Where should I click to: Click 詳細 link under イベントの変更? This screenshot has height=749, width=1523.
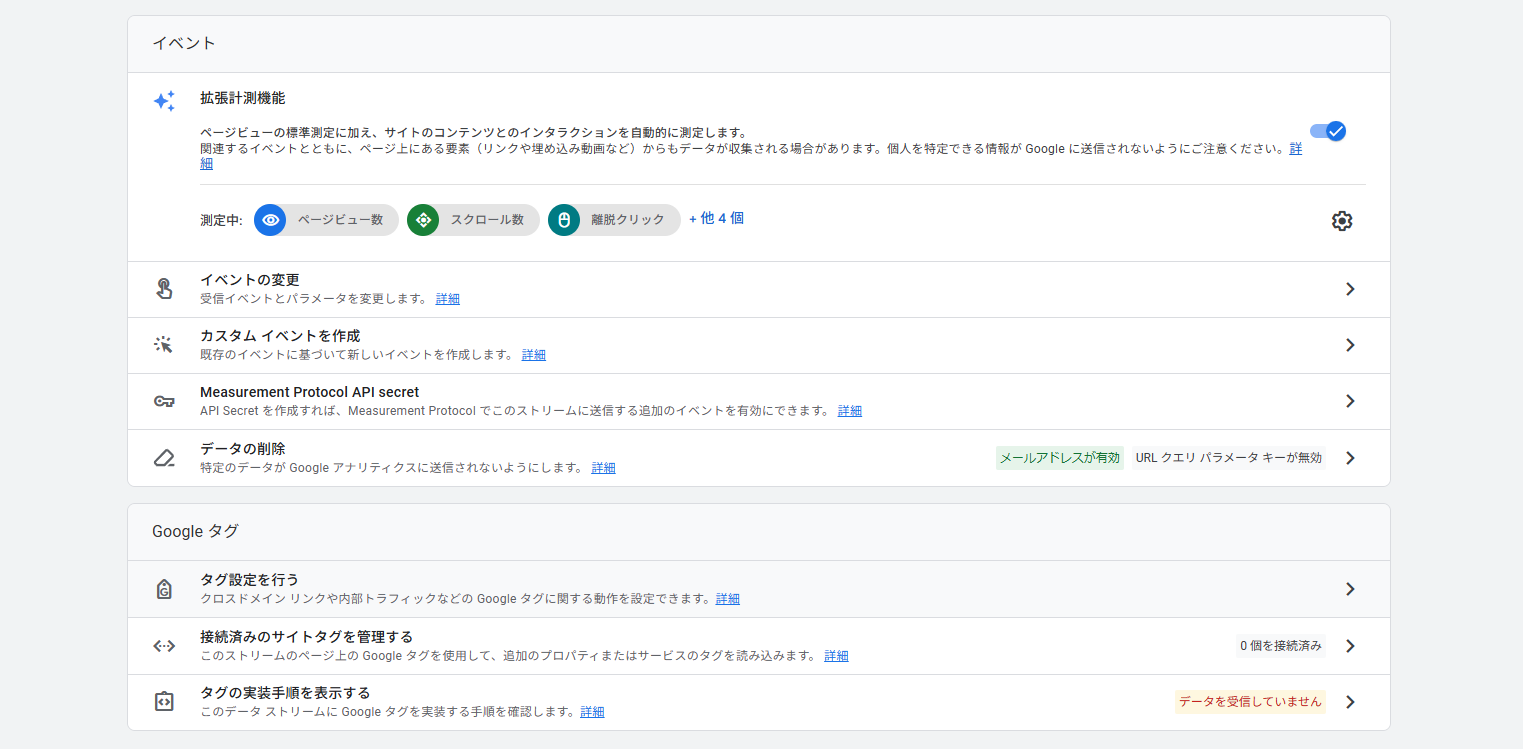(x=448, y=299)
